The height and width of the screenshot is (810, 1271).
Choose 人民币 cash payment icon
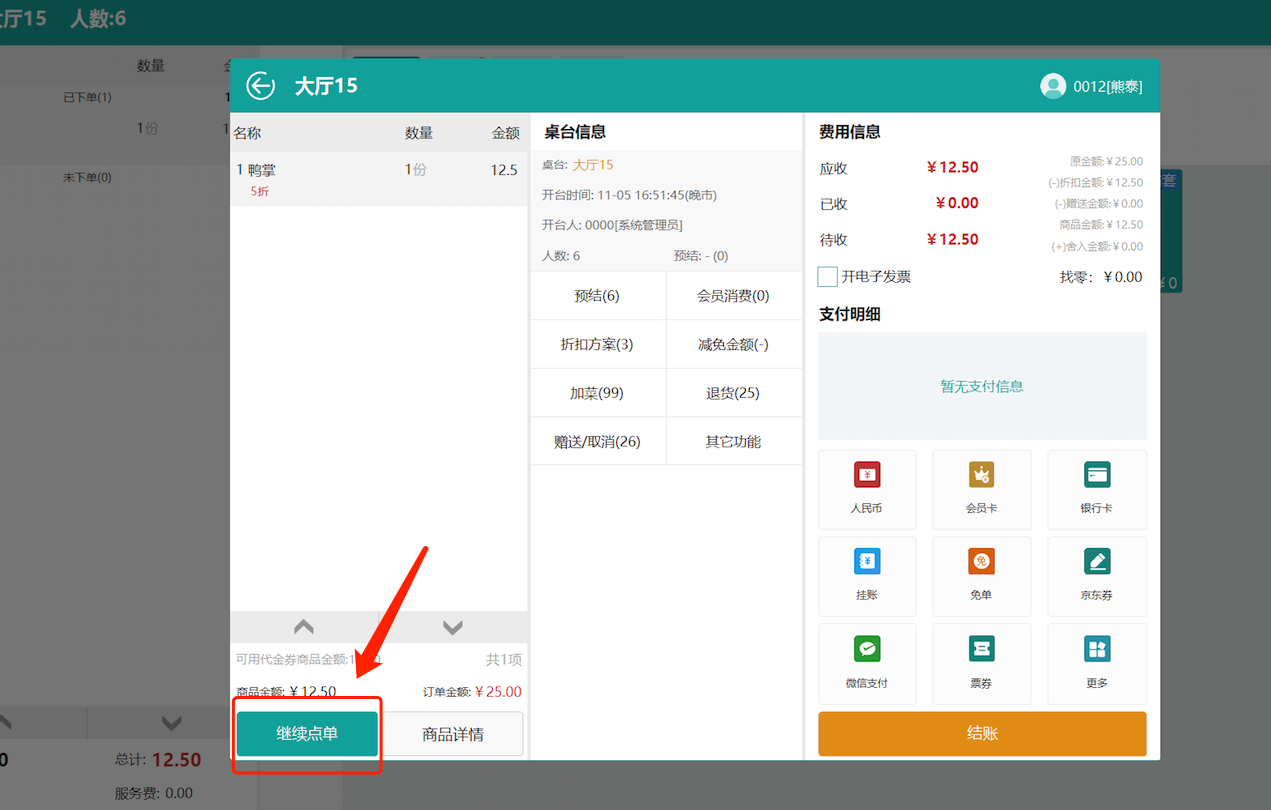pos(867,489)
